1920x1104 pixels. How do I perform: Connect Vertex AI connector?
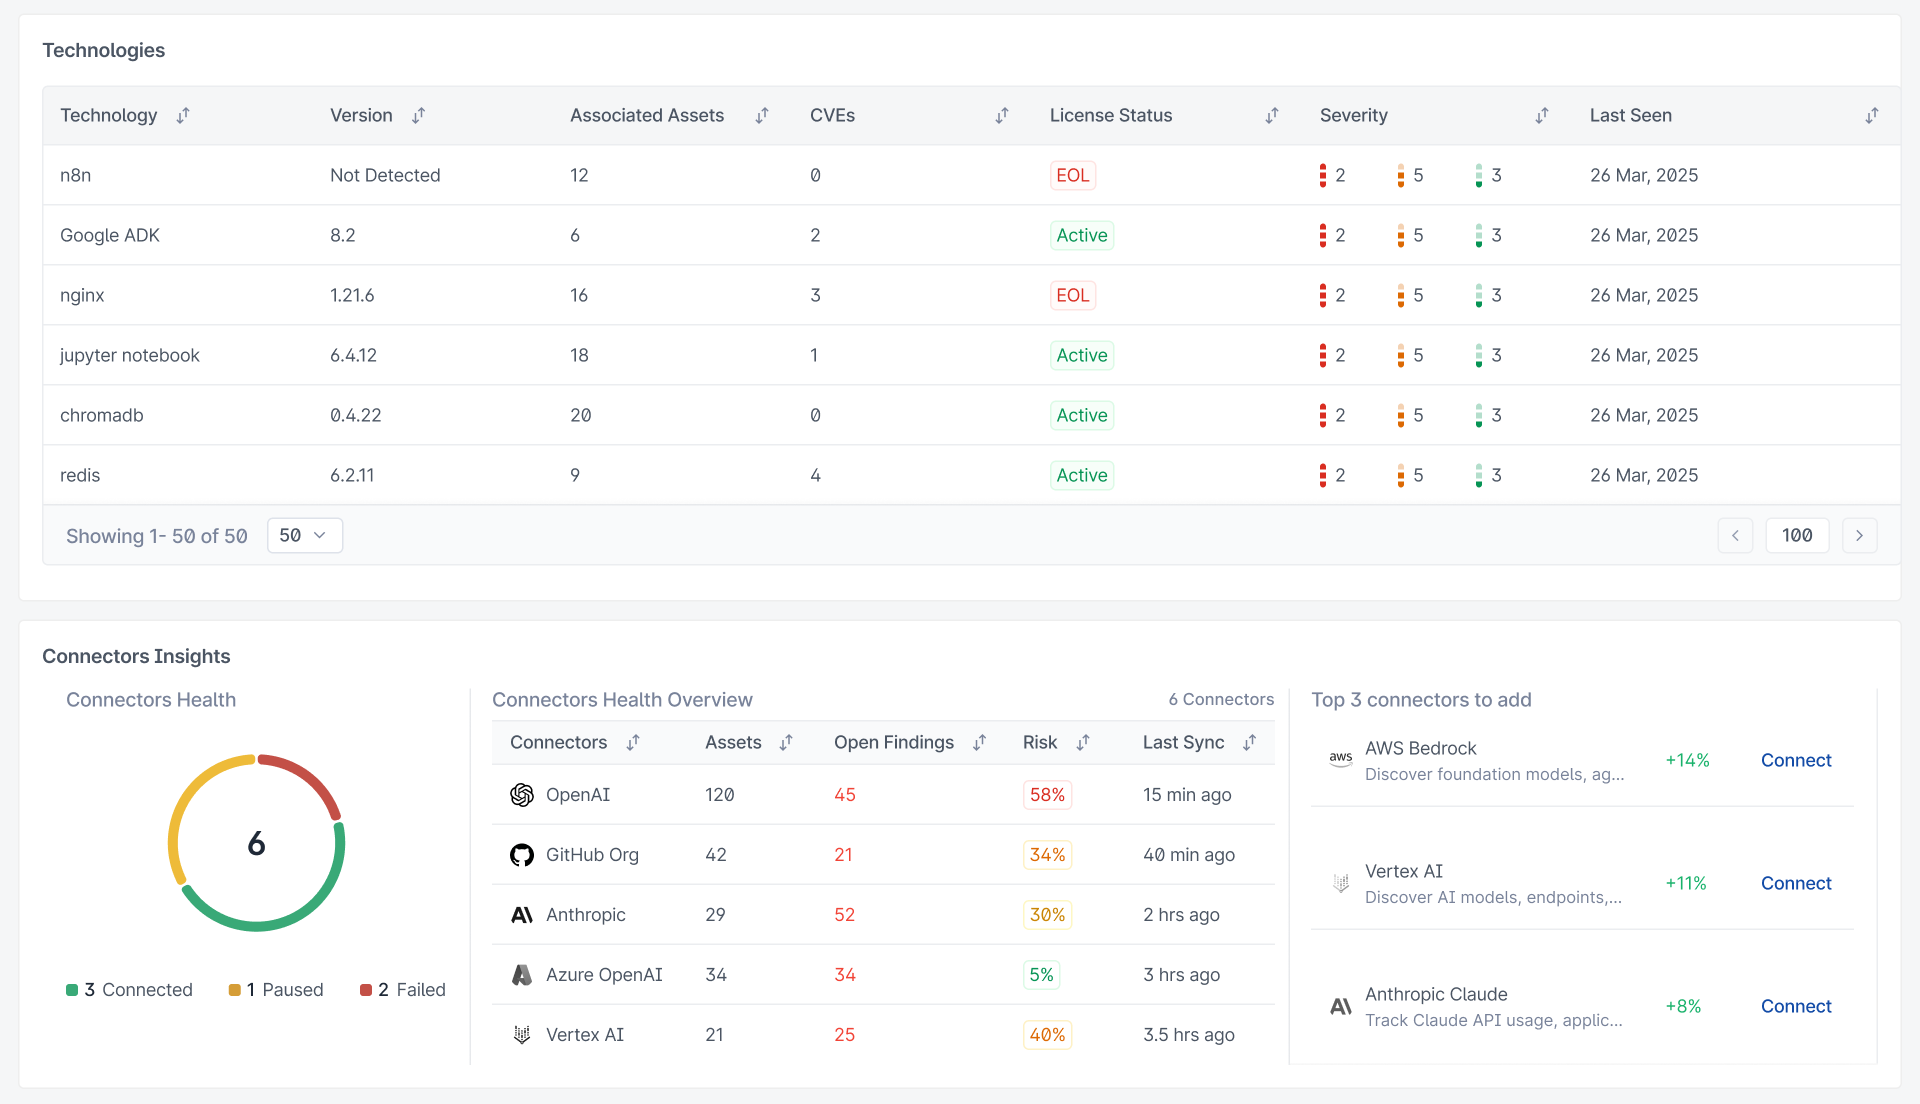[1796, 884]
